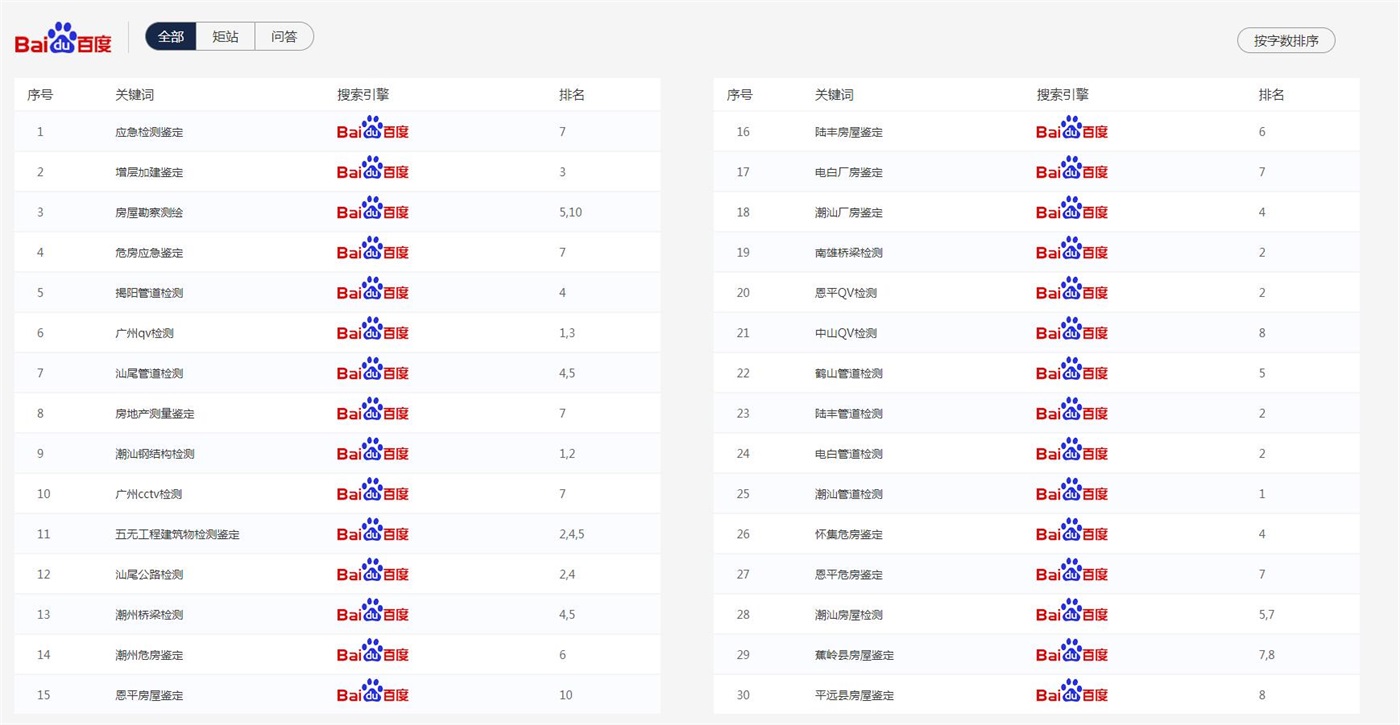Click the Baidu icon beside 平远县房屋鉴定
Screen dimensions: 1400x725
[1072, 694]
